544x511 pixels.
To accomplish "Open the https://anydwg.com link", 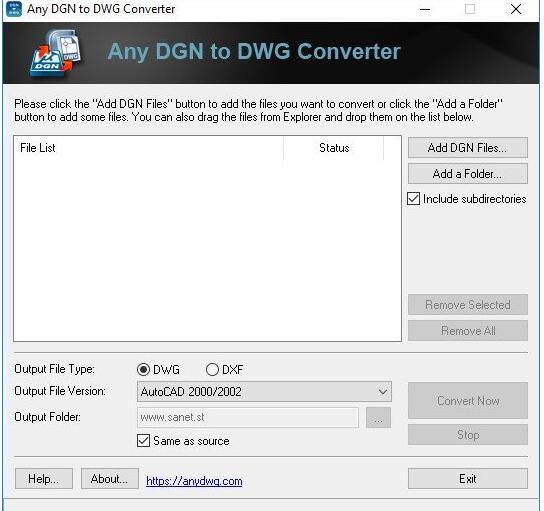I will [x=194, y=481].
